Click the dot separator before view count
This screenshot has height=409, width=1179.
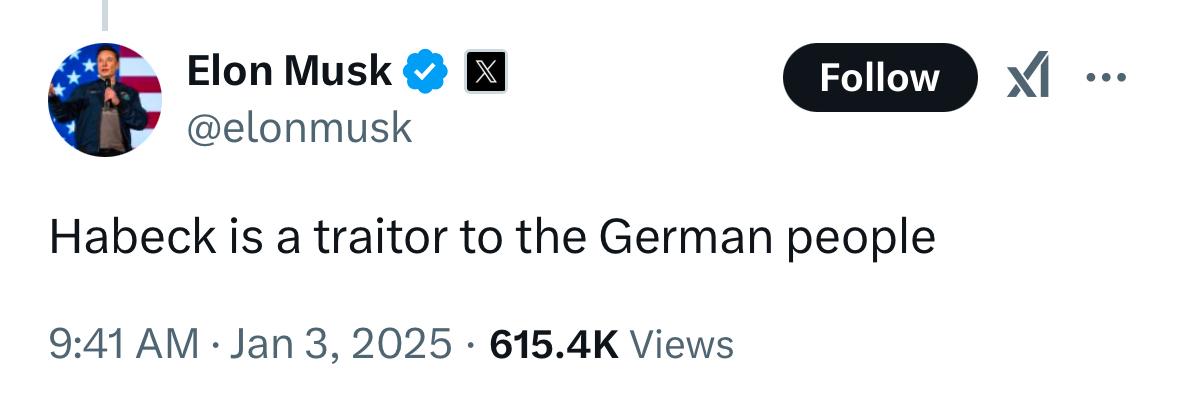470,345
